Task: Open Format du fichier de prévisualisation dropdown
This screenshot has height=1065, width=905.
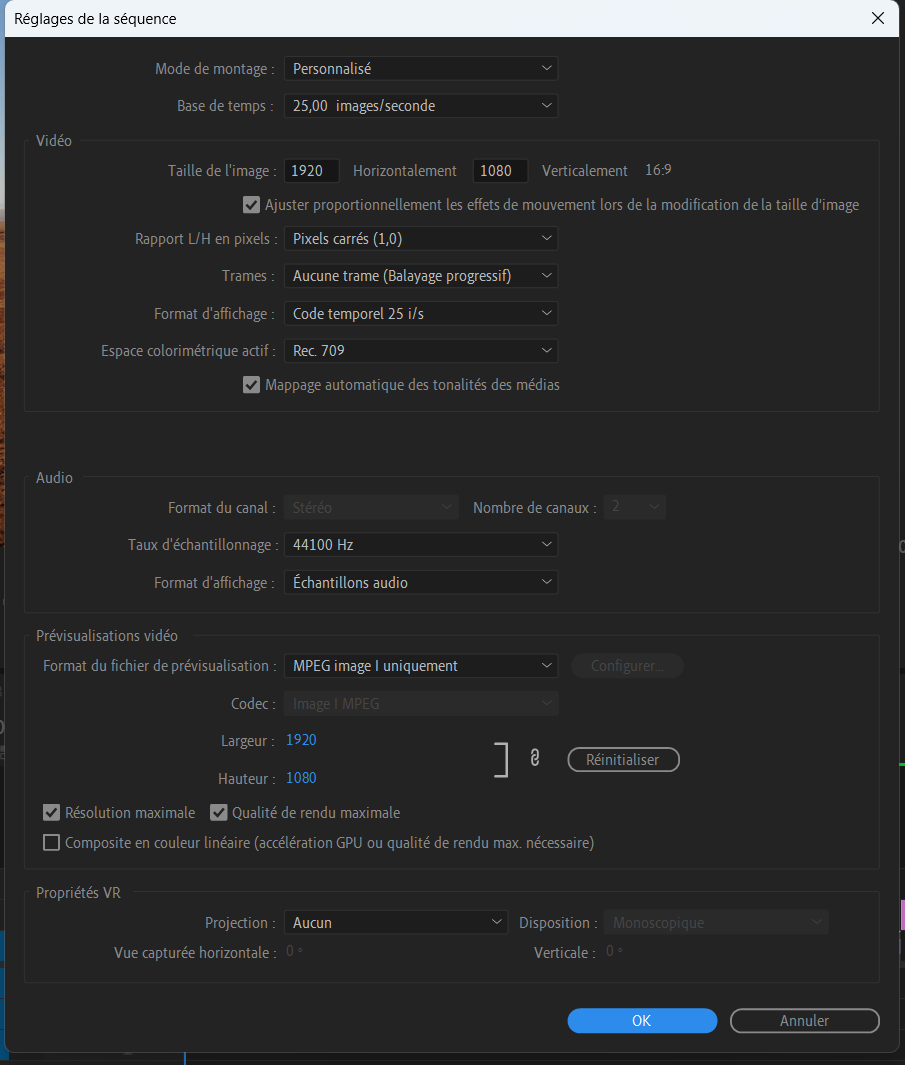Action: tap(421, 666)
